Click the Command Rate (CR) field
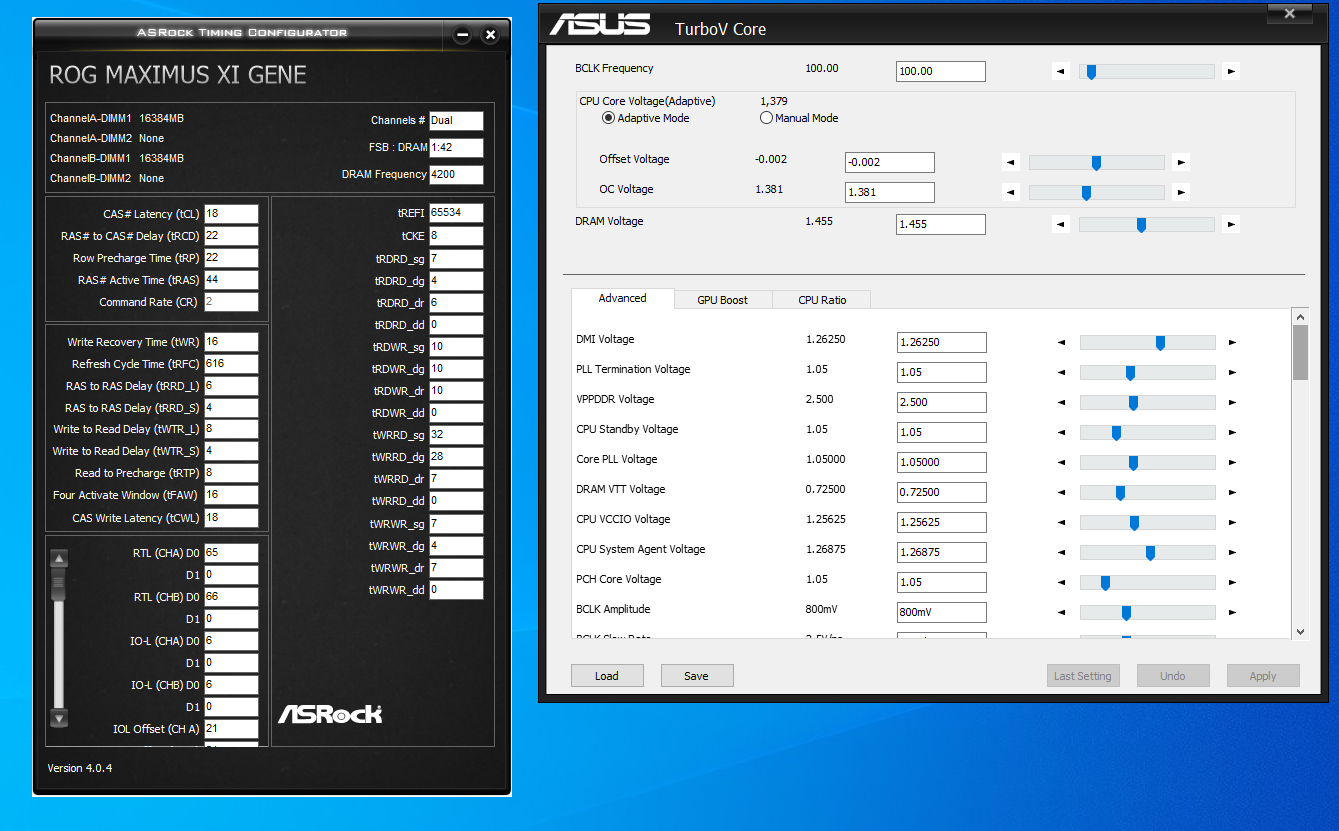1339x831 pixels. [231, 302]
